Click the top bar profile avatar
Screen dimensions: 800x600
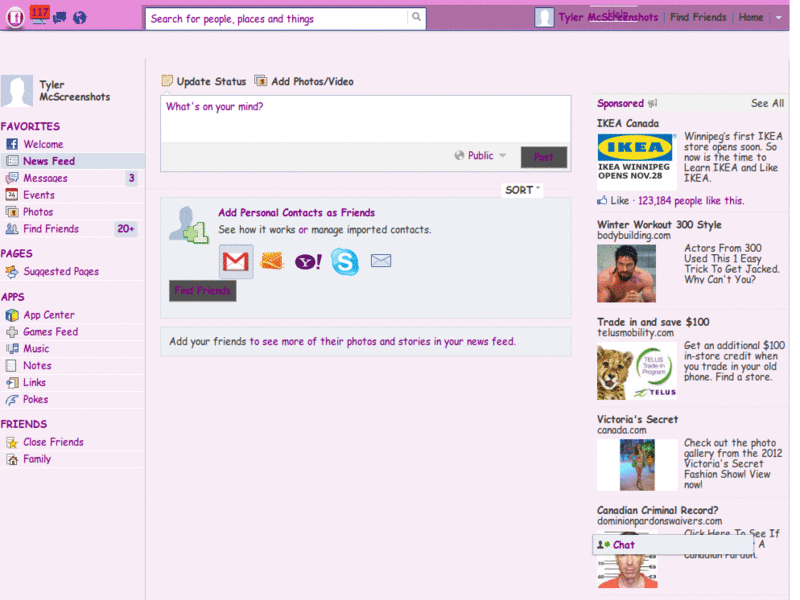click(544, 18)
